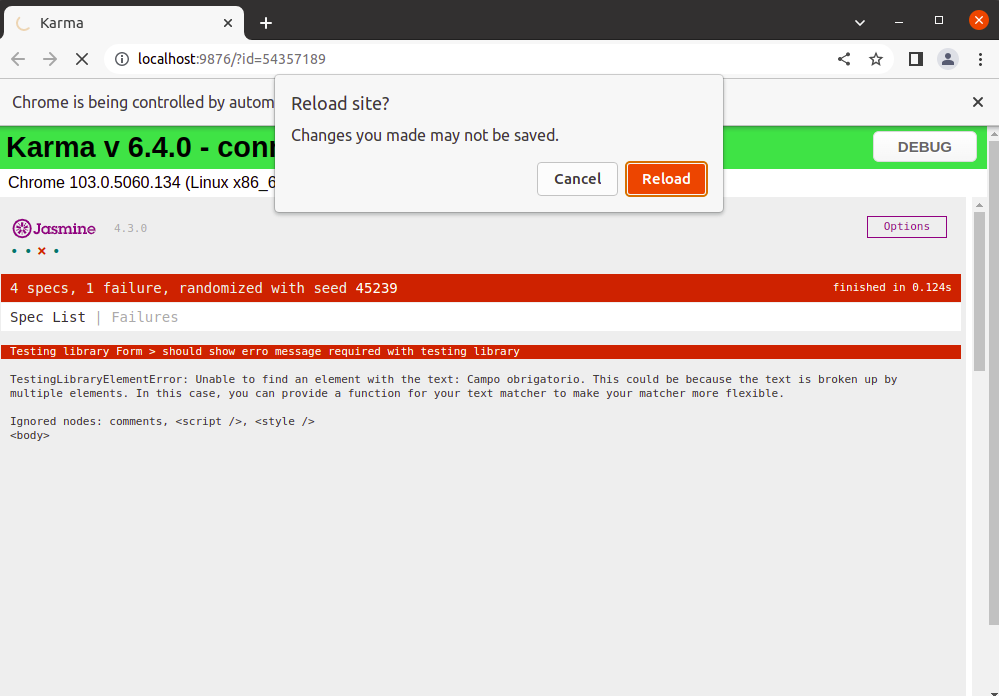The height and width of the screenshot is (696, 999).
Task: Click the 'Ignored nodes' line
Action: click(x=162, y=421)
